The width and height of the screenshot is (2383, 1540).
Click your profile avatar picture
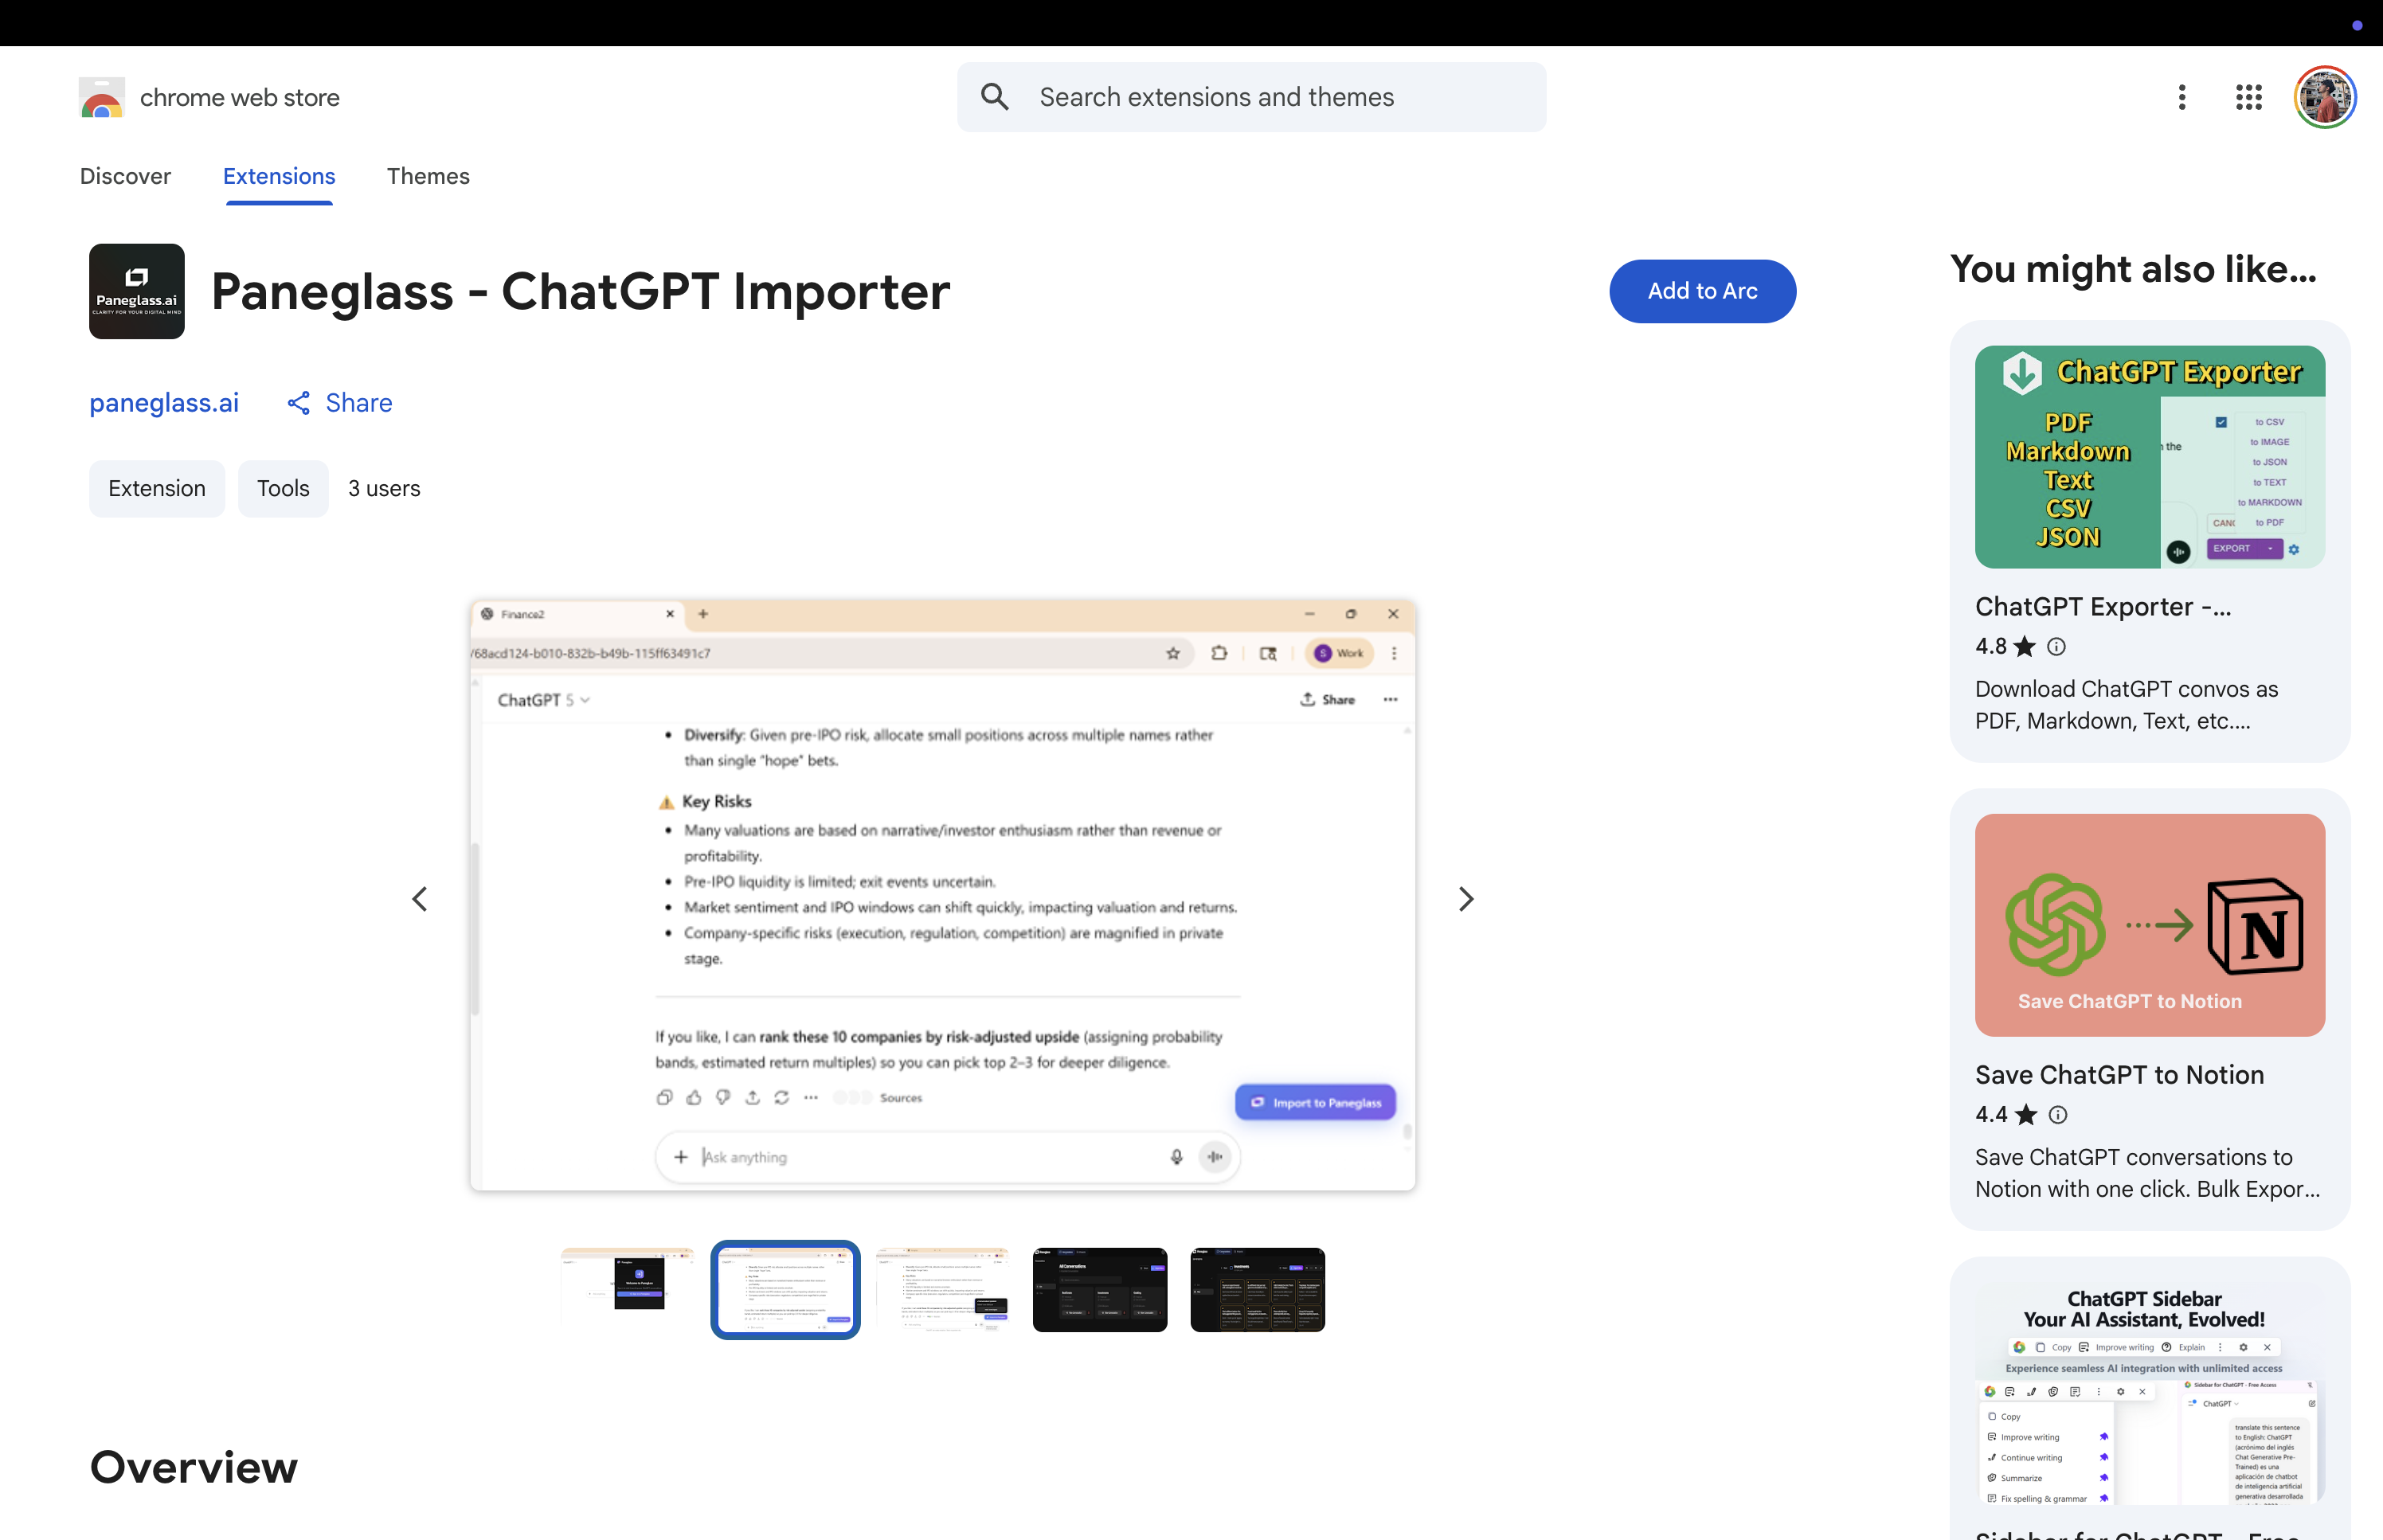[x=2324, y=97]
